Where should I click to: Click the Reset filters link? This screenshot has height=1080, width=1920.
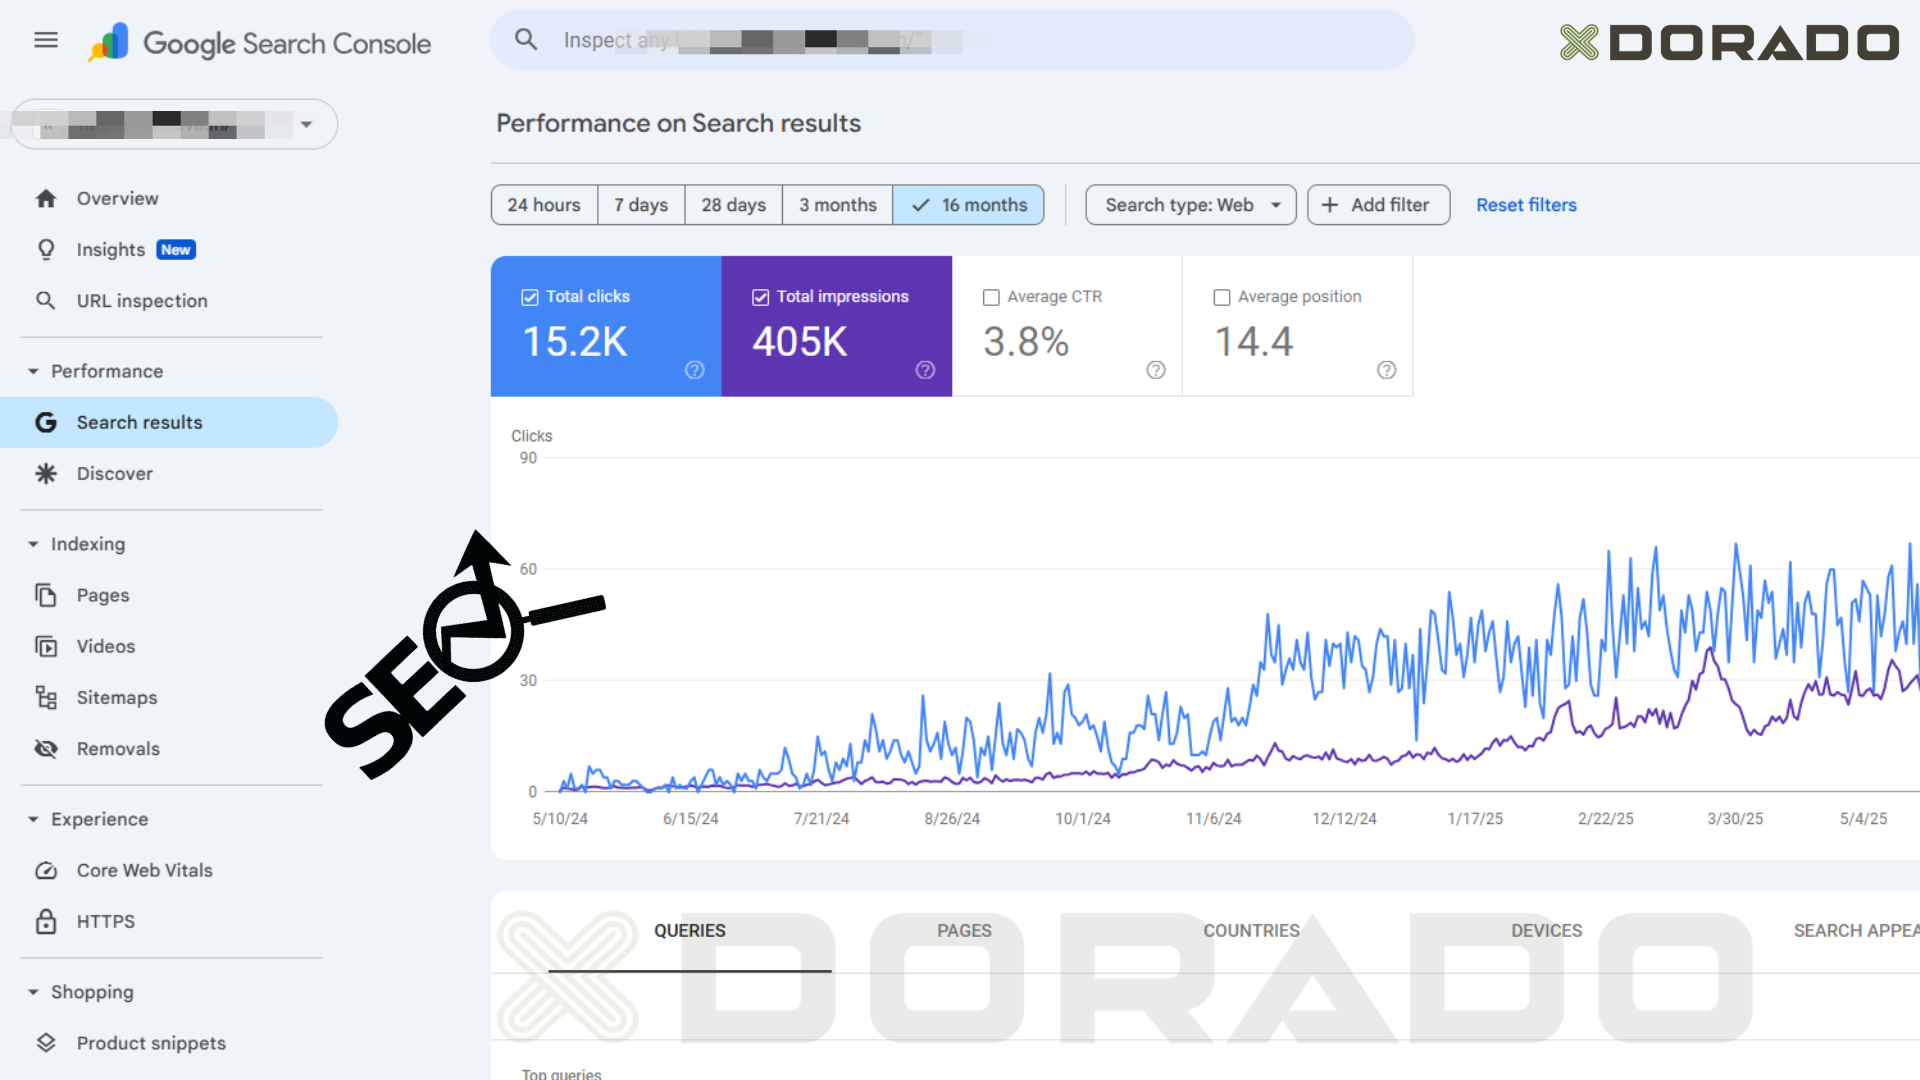1526,205
